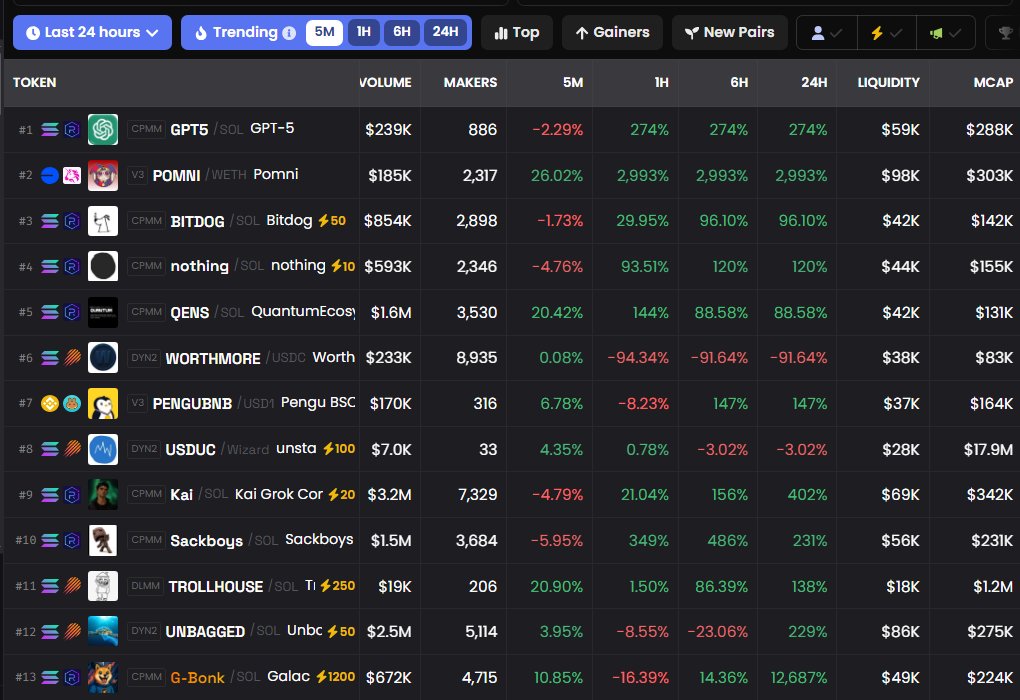Image resolution: width=1020 pixels, height=700 pixels.
Task: Sort by the LIQUIDITY column header
Action: [x=889, y=83]
